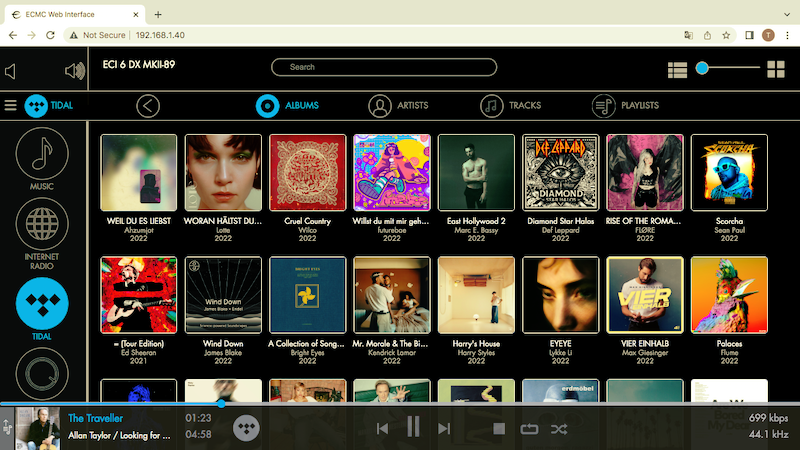
Task: Open the WORAN HÄLTST DU album by Lotte
Action: (223, 172)
